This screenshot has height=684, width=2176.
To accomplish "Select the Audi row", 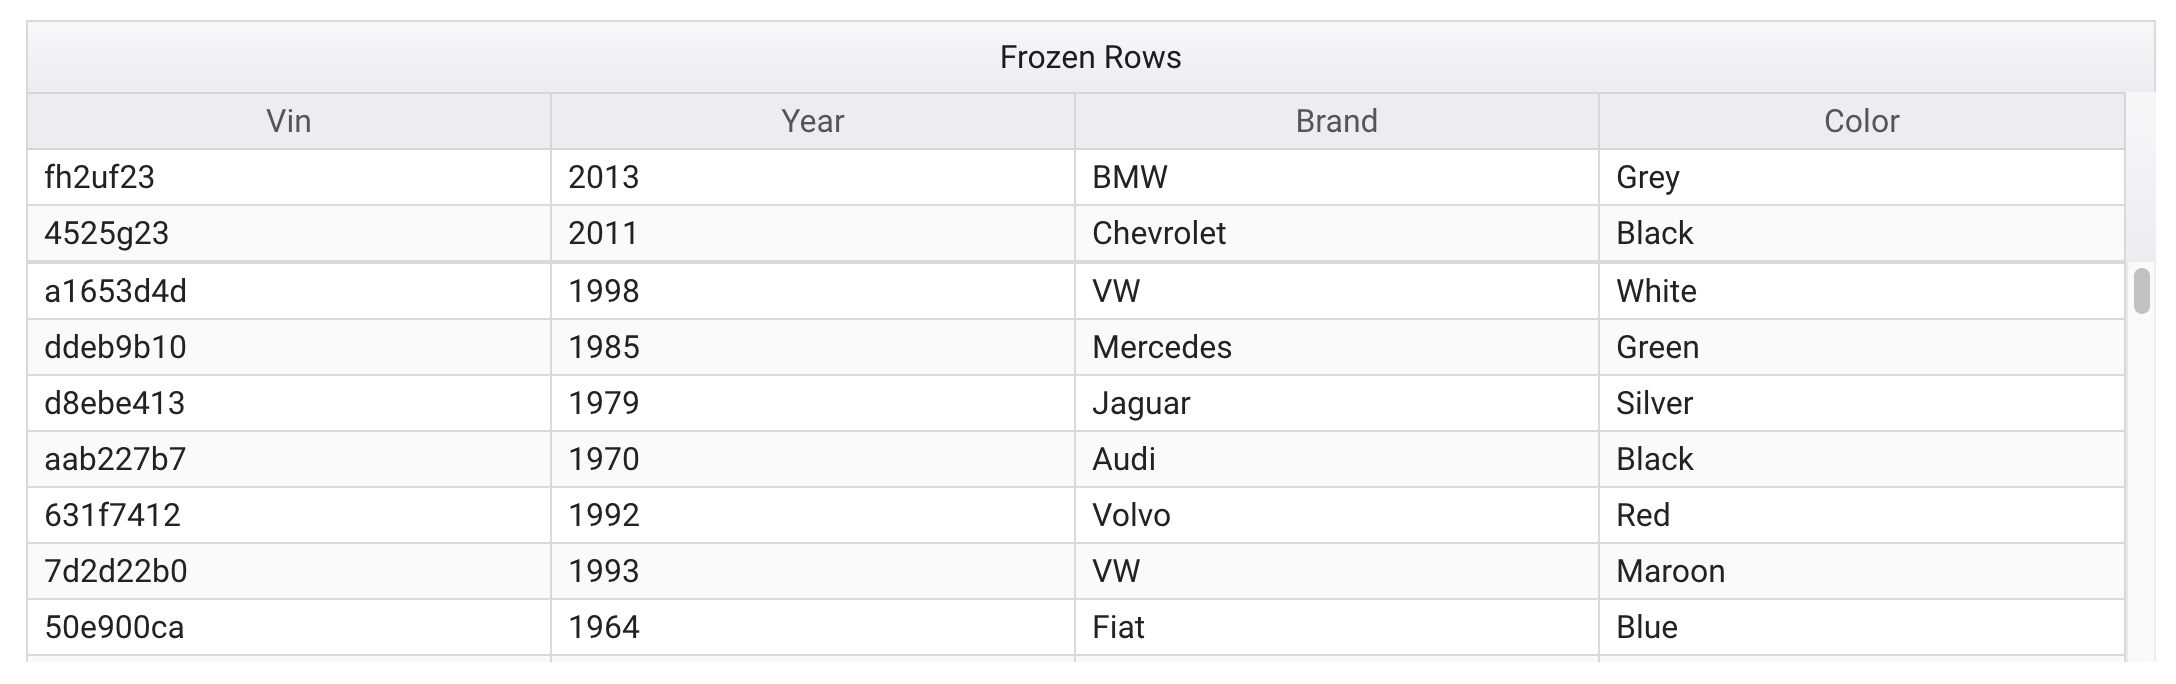I will pos(1076,459).
